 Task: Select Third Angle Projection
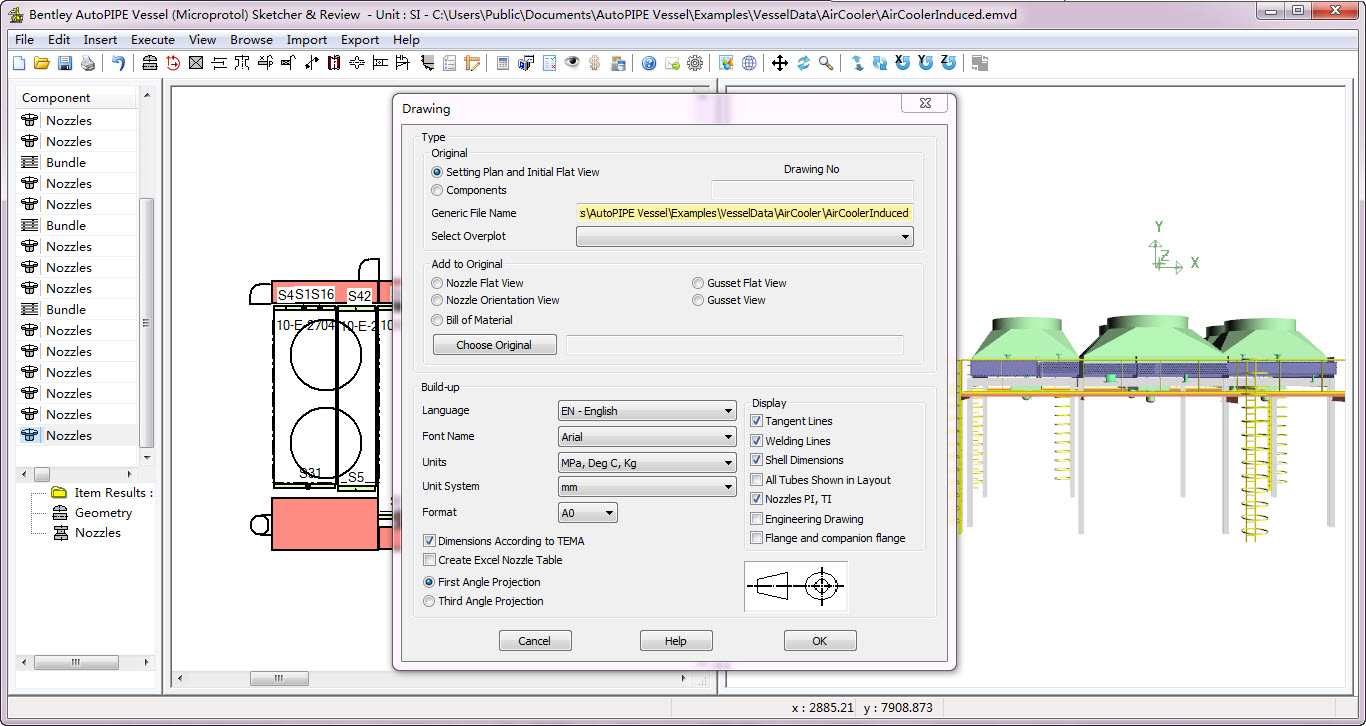click(x=484, y=601)
